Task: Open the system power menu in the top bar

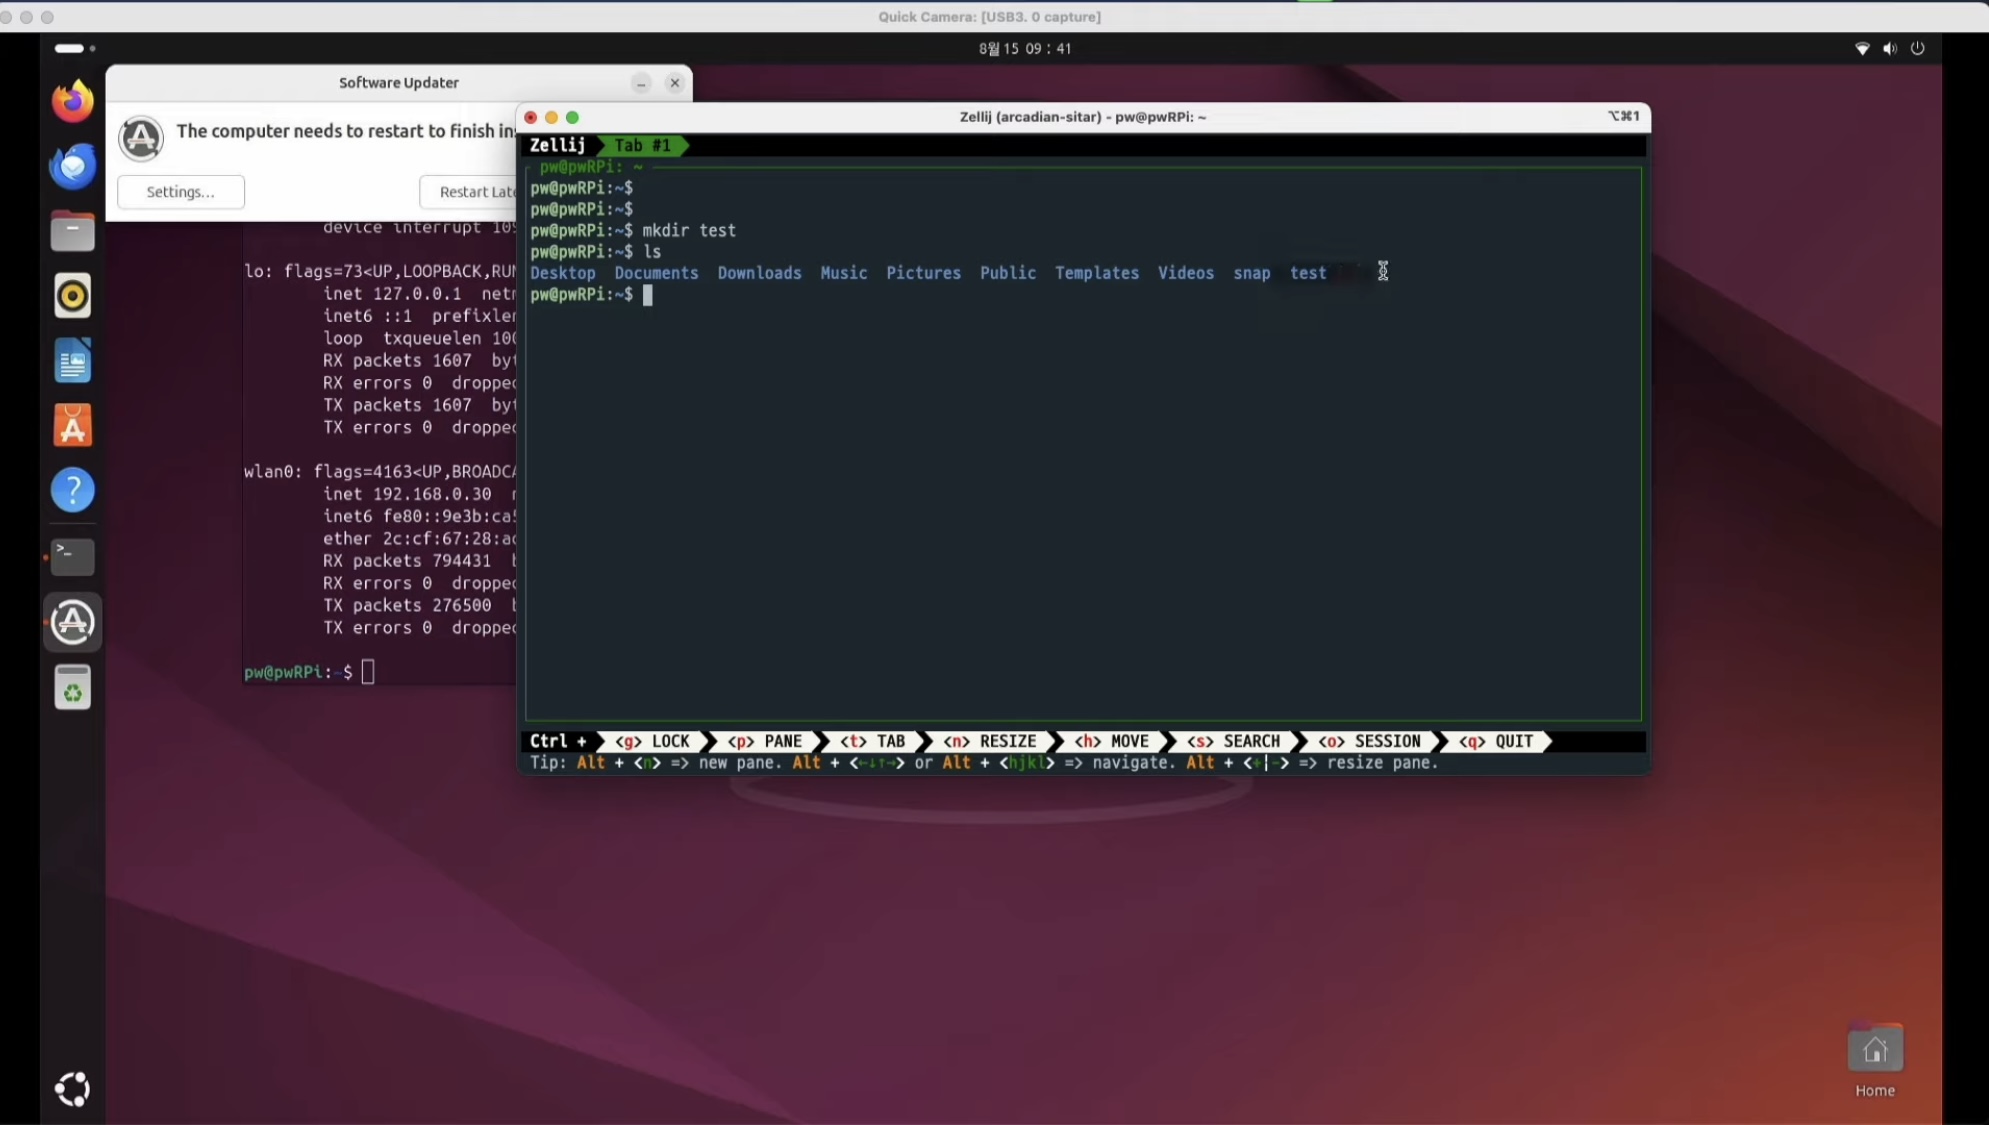Action: [1917, 48]
